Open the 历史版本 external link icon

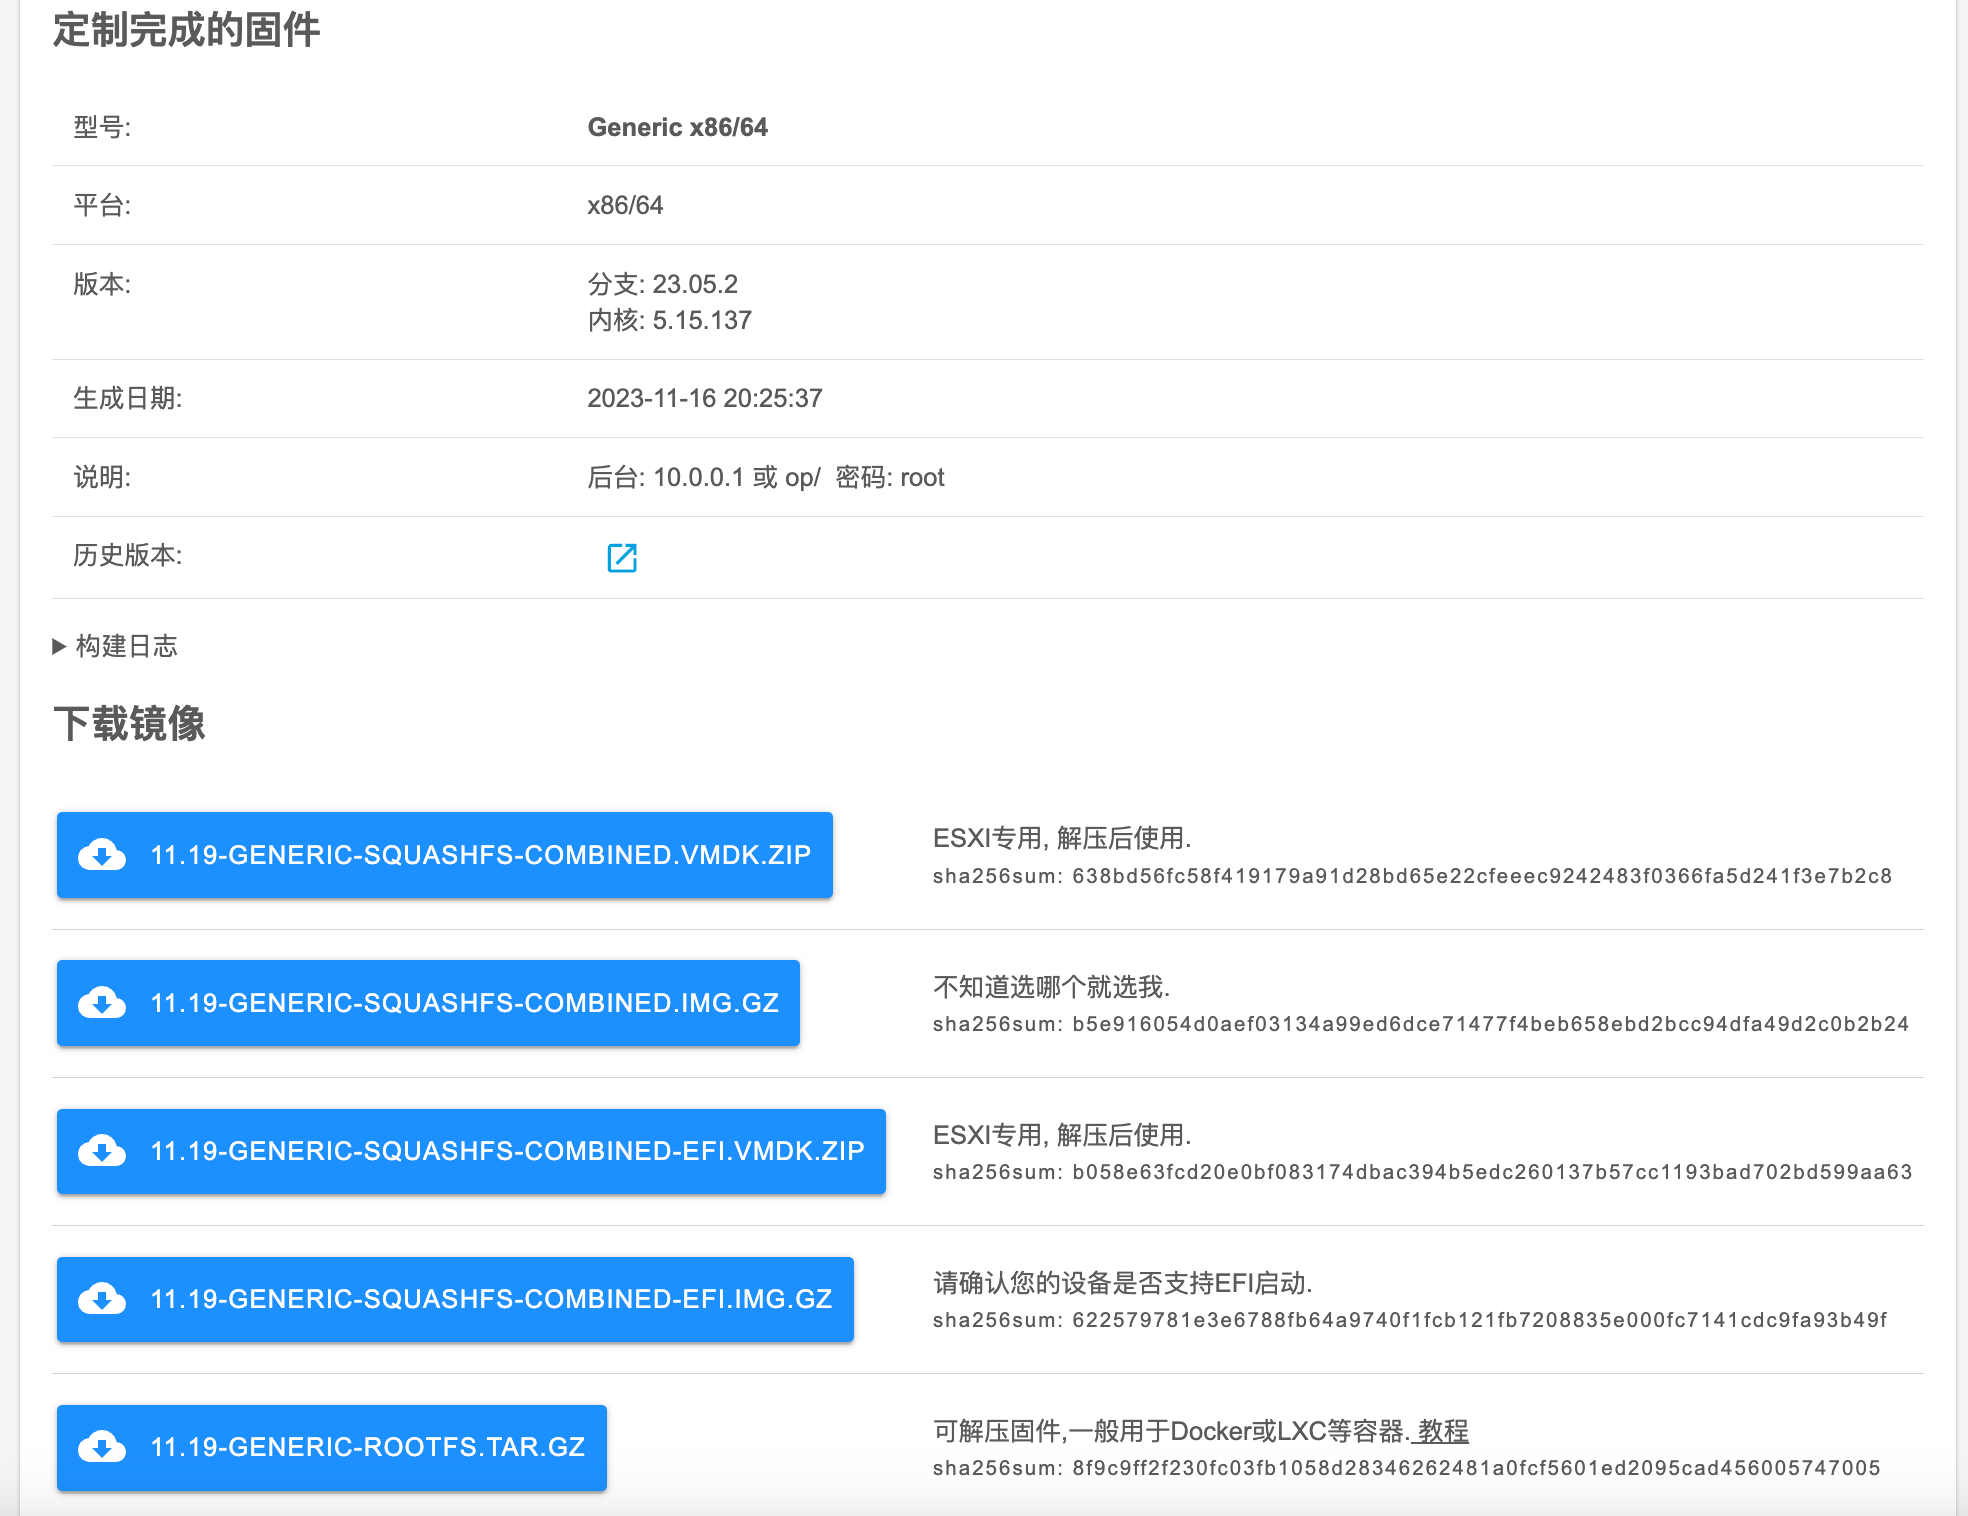point(622,557)
